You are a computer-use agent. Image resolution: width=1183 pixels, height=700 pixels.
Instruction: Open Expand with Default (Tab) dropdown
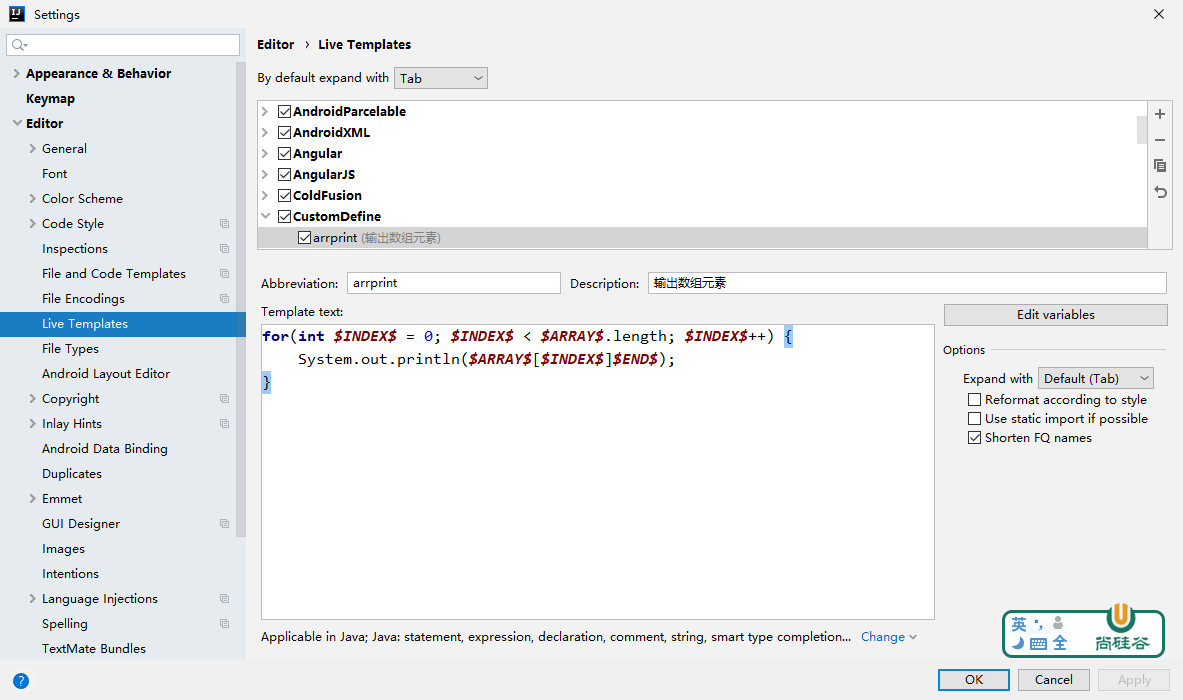(1095, 378)
